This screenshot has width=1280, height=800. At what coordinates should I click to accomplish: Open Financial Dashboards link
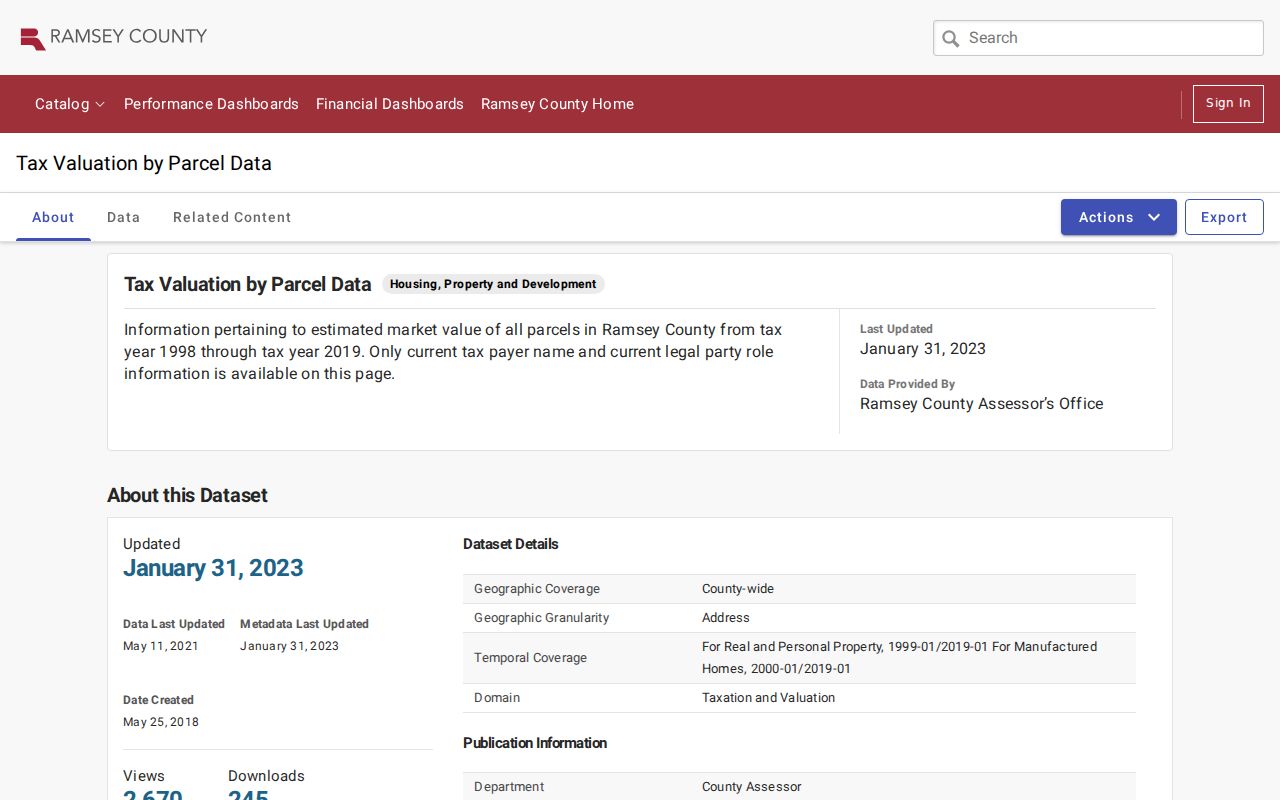pos(390,104)
